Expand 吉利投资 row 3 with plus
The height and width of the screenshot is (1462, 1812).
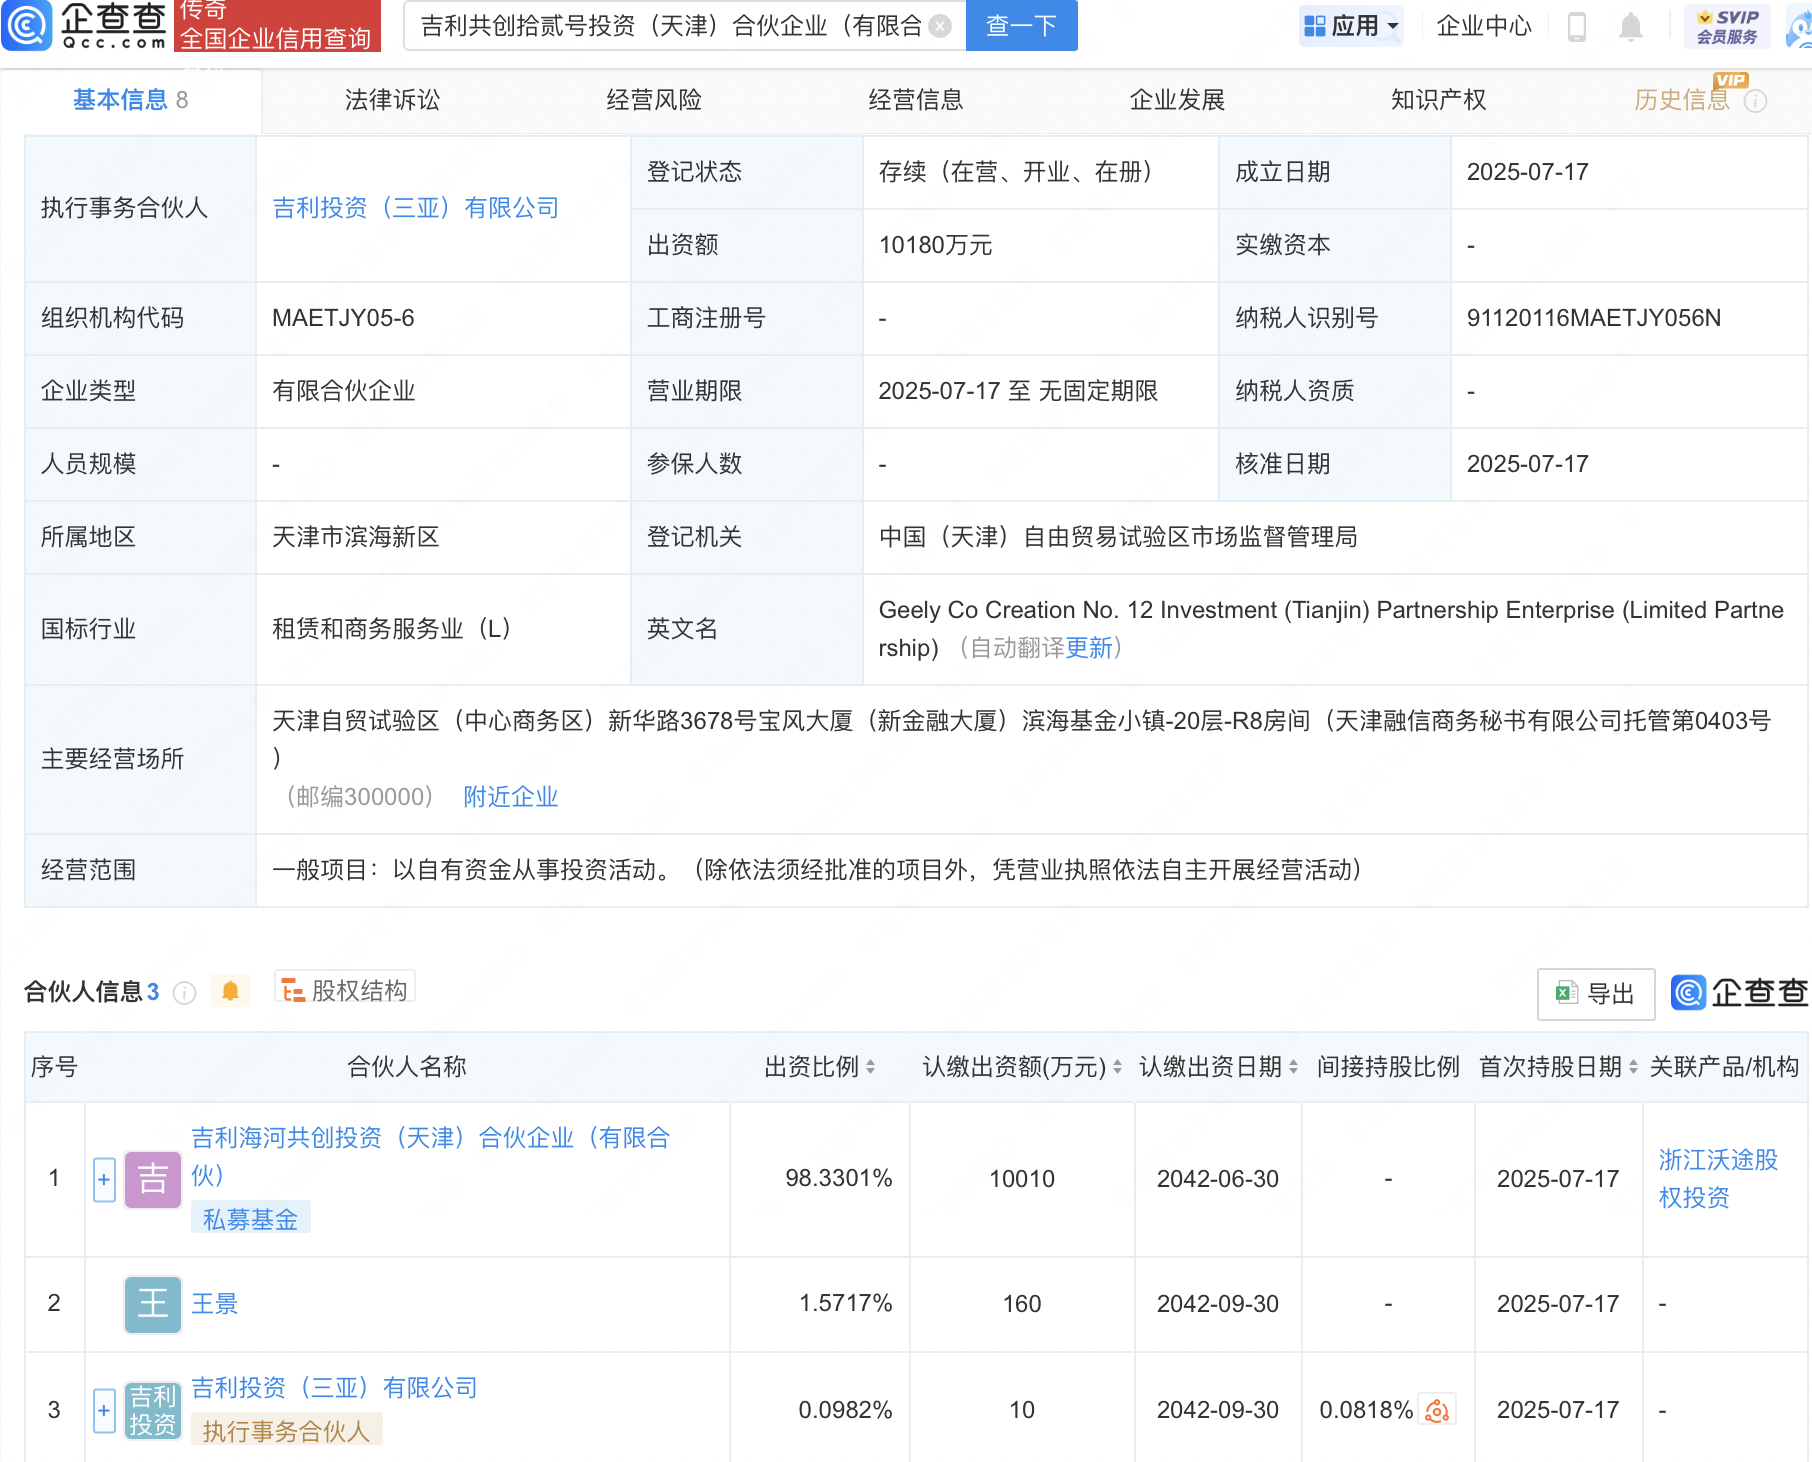click(x=104, y=1410)
